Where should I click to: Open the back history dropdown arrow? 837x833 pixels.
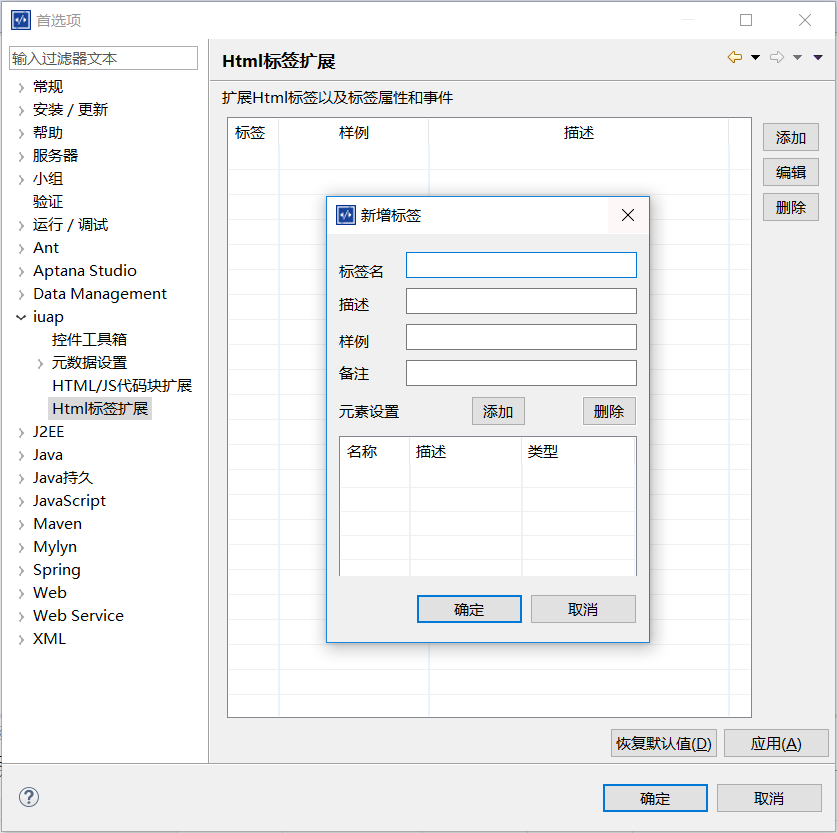click(755, 58)
